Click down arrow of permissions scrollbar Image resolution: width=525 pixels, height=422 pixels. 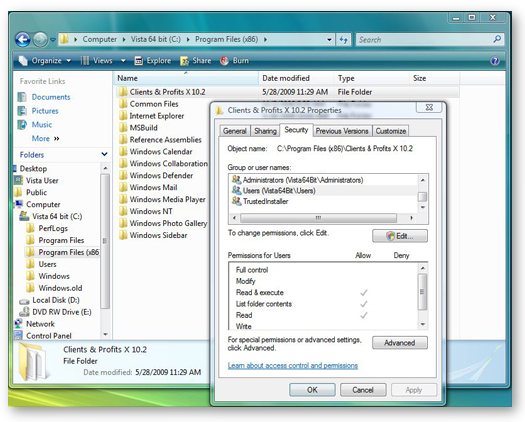[423, 324]
